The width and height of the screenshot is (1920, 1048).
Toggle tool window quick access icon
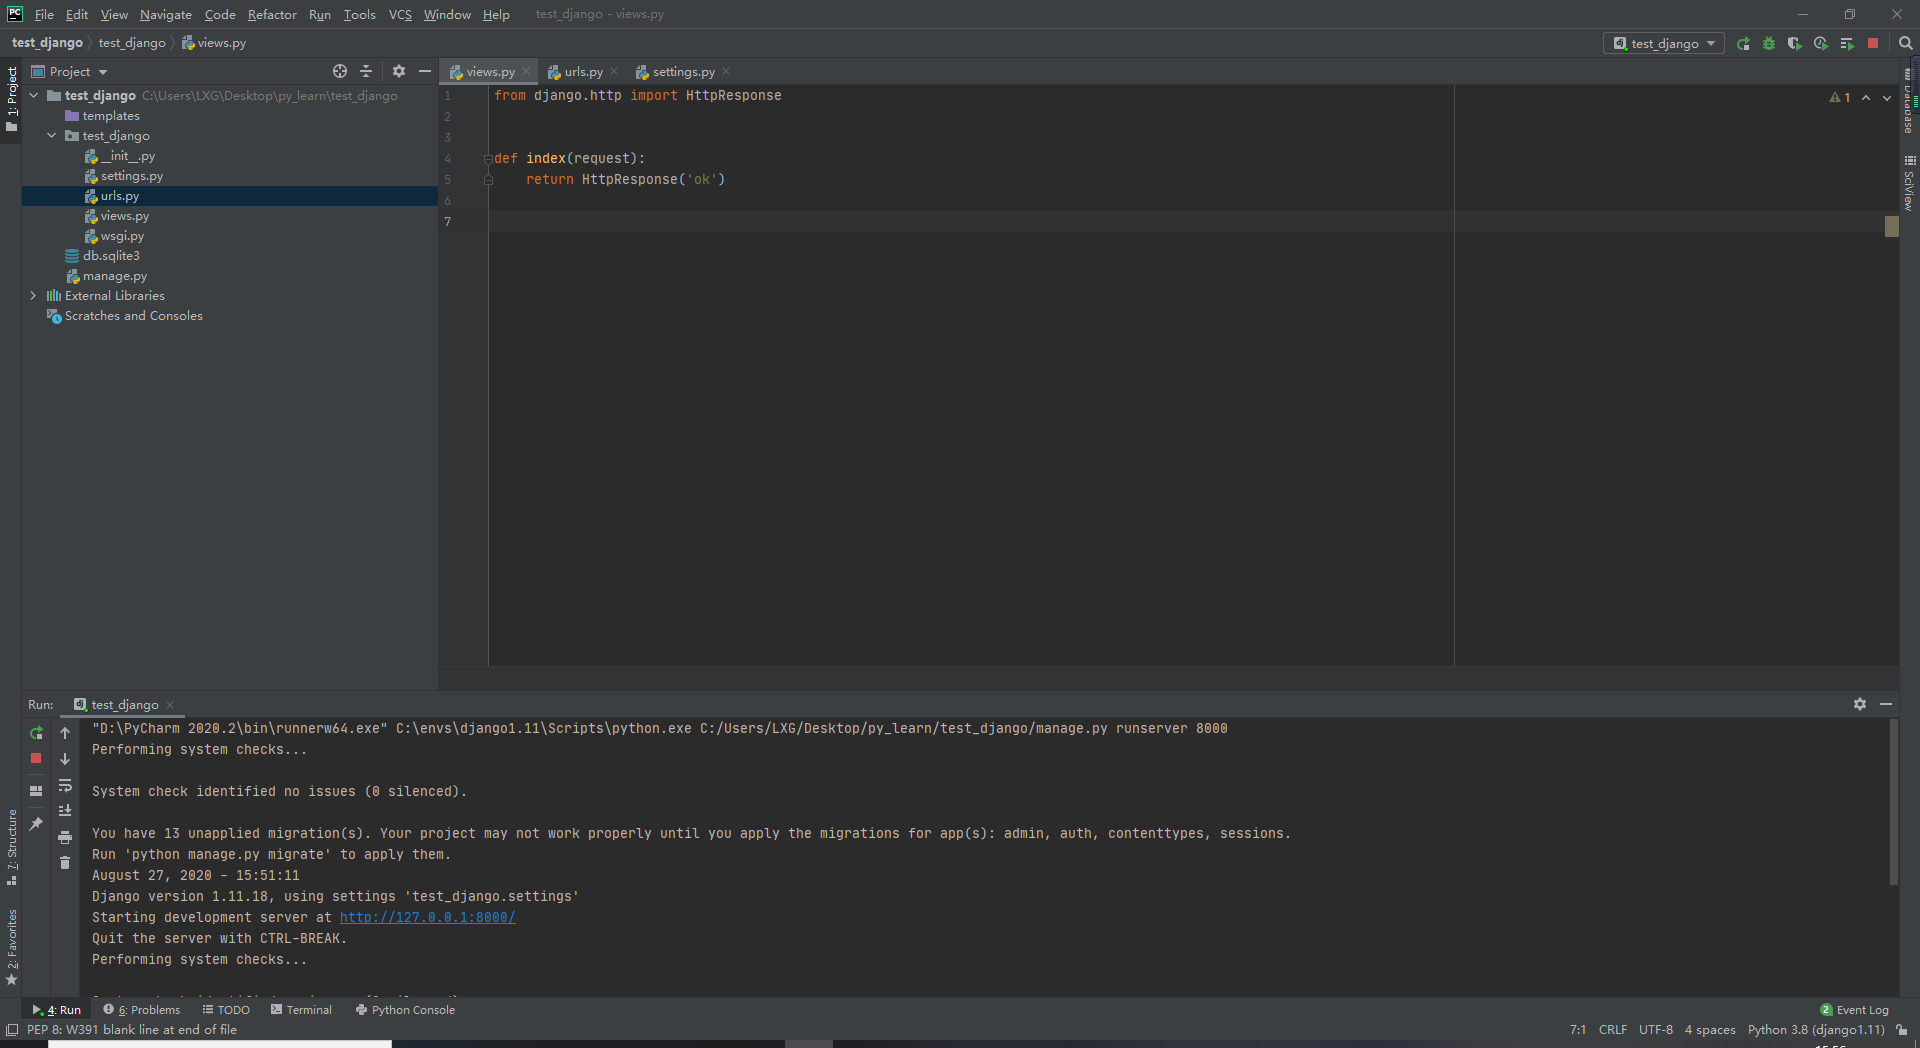[12, 1030]
